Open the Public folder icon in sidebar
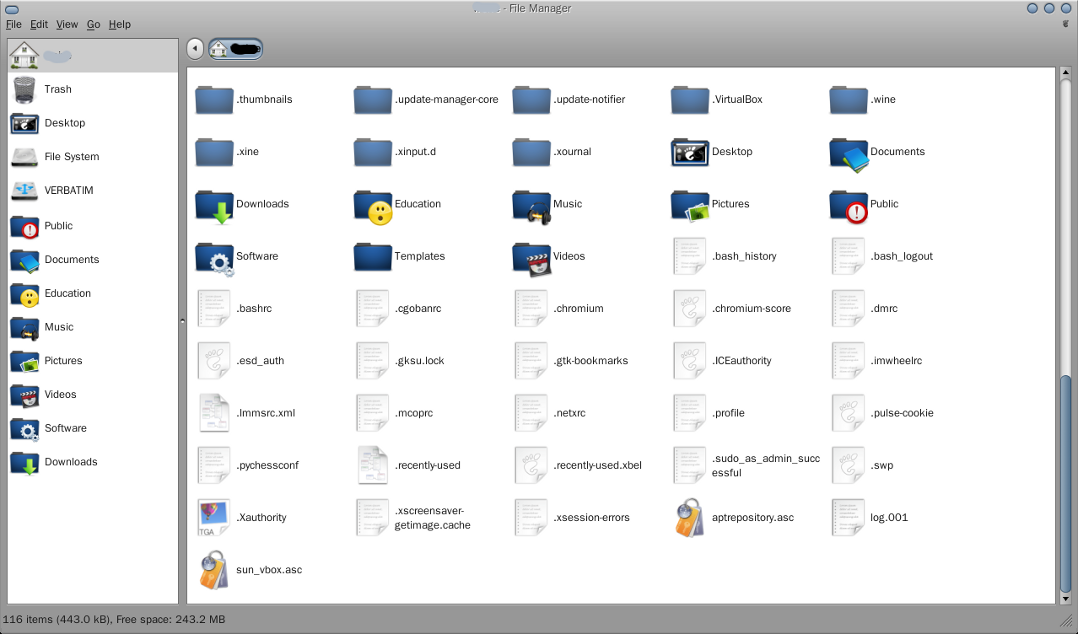Viewport: 1078px width, 634px height. (x=25, y=226)
